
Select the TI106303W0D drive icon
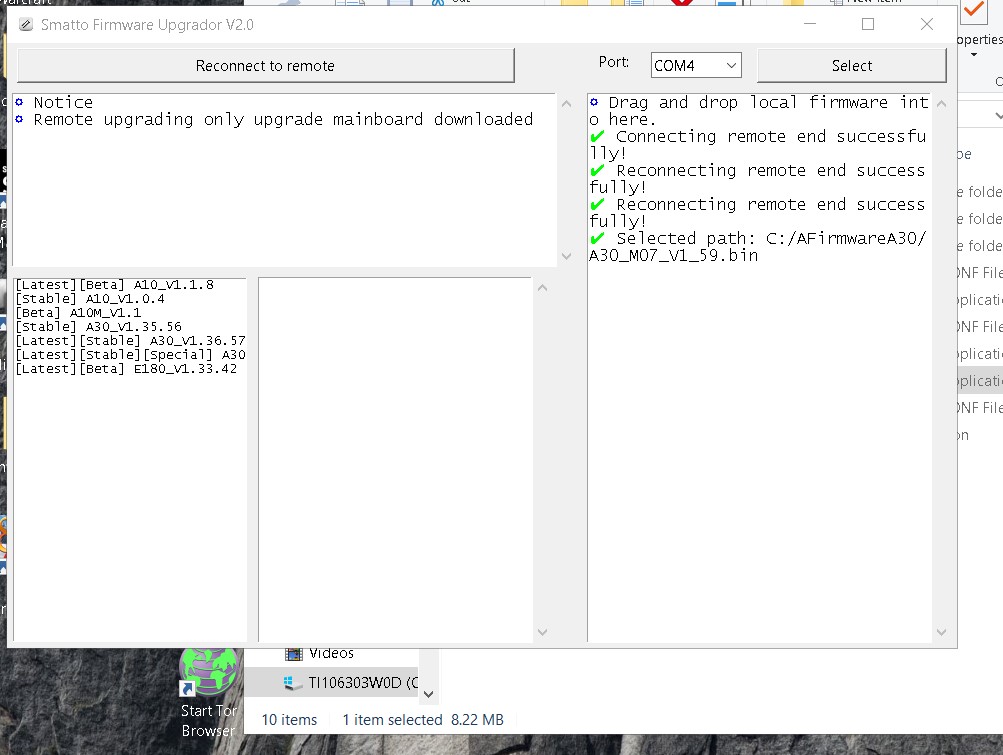pos(293,682)
